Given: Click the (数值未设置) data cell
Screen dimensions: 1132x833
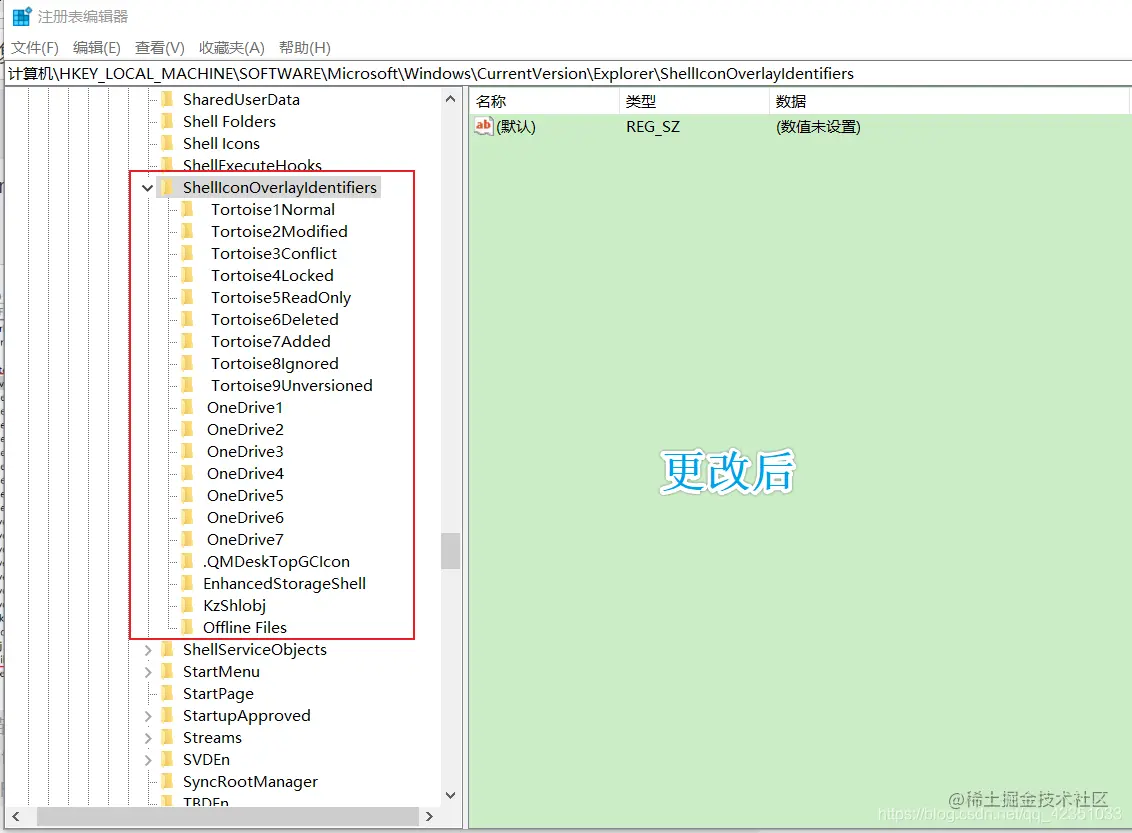Looking at the screenshot, I should pyautogui.click(x=818, y=127).
